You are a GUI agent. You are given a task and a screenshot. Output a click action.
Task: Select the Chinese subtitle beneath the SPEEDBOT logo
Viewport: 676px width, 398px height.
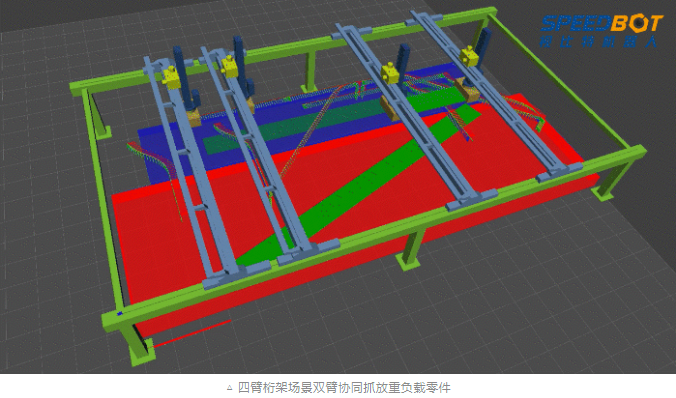tap(598, 42)
